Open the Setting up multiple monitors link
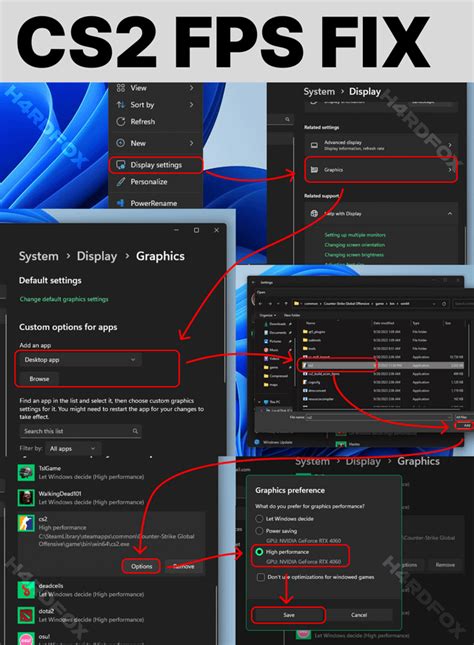This screenshot has height=645, width=474. click(x=355, y=235)
